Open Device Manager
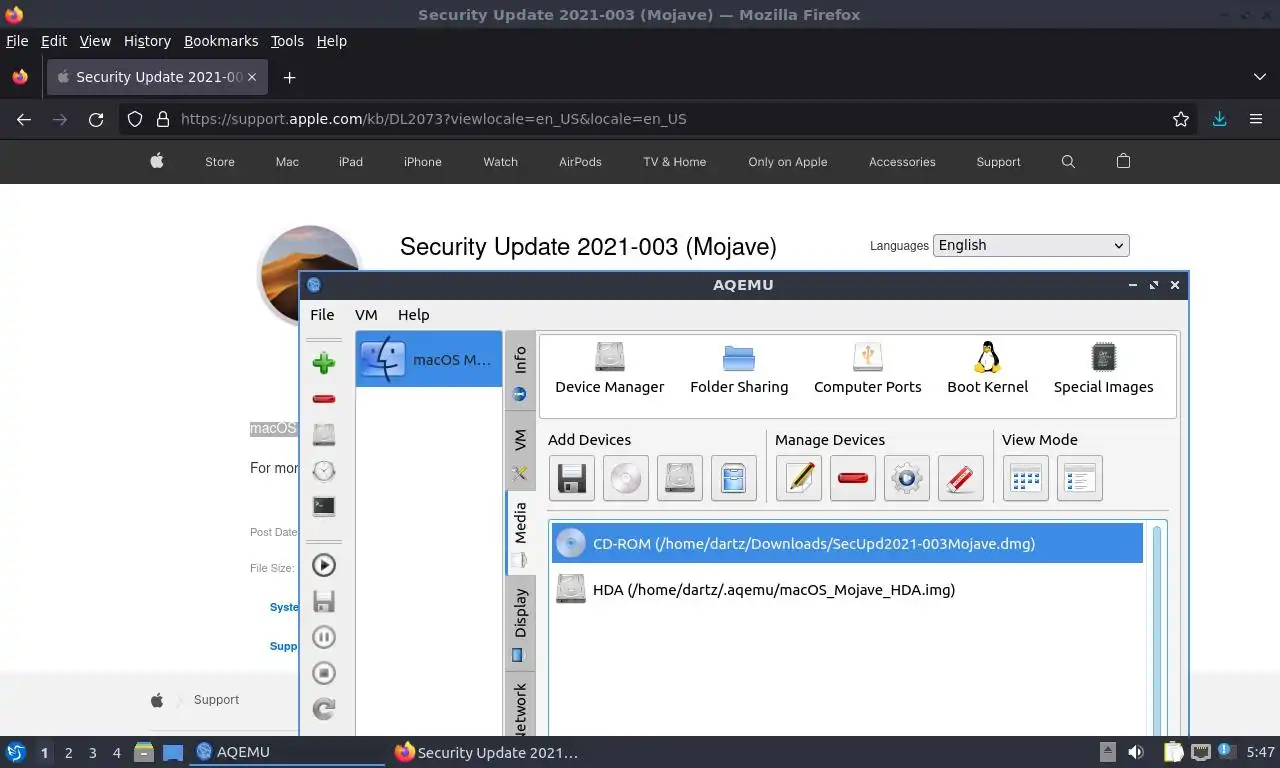Image resolution: width=1280 pixels, height=768 pixels. click(609, 368)
